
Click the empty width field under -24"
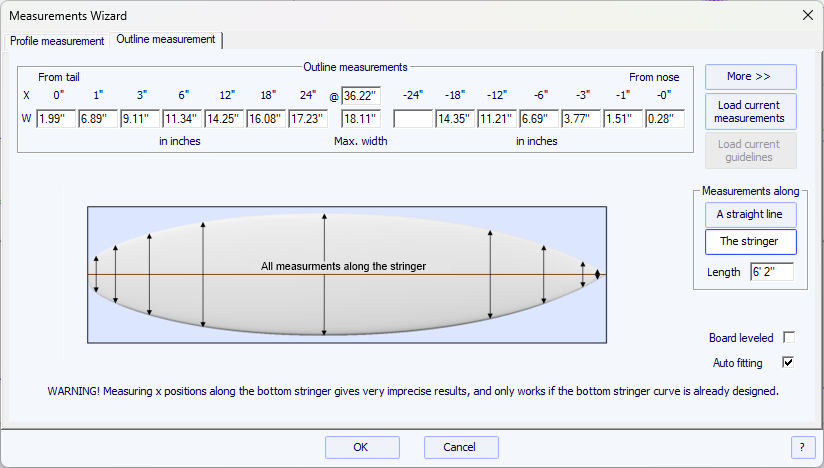(412, 119)
